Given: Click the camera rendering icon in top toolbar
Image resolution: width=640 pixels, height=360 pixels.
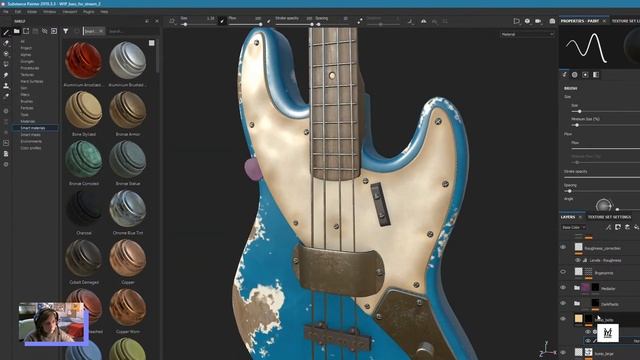Looking at the screenshot, I should point(538,21).
